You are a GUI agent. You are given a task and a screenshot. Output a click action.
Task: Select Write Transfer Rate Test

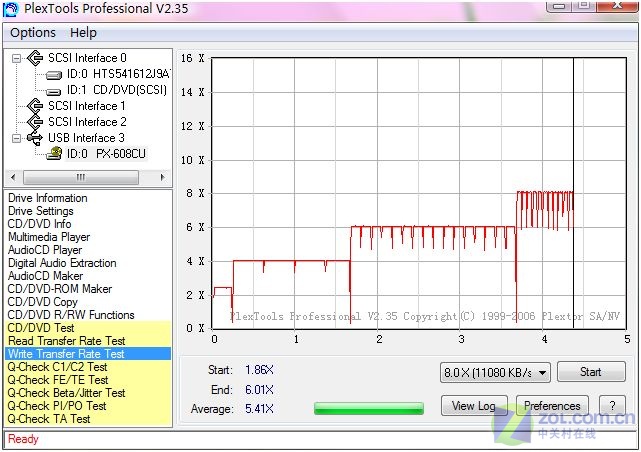coord(88,354)
